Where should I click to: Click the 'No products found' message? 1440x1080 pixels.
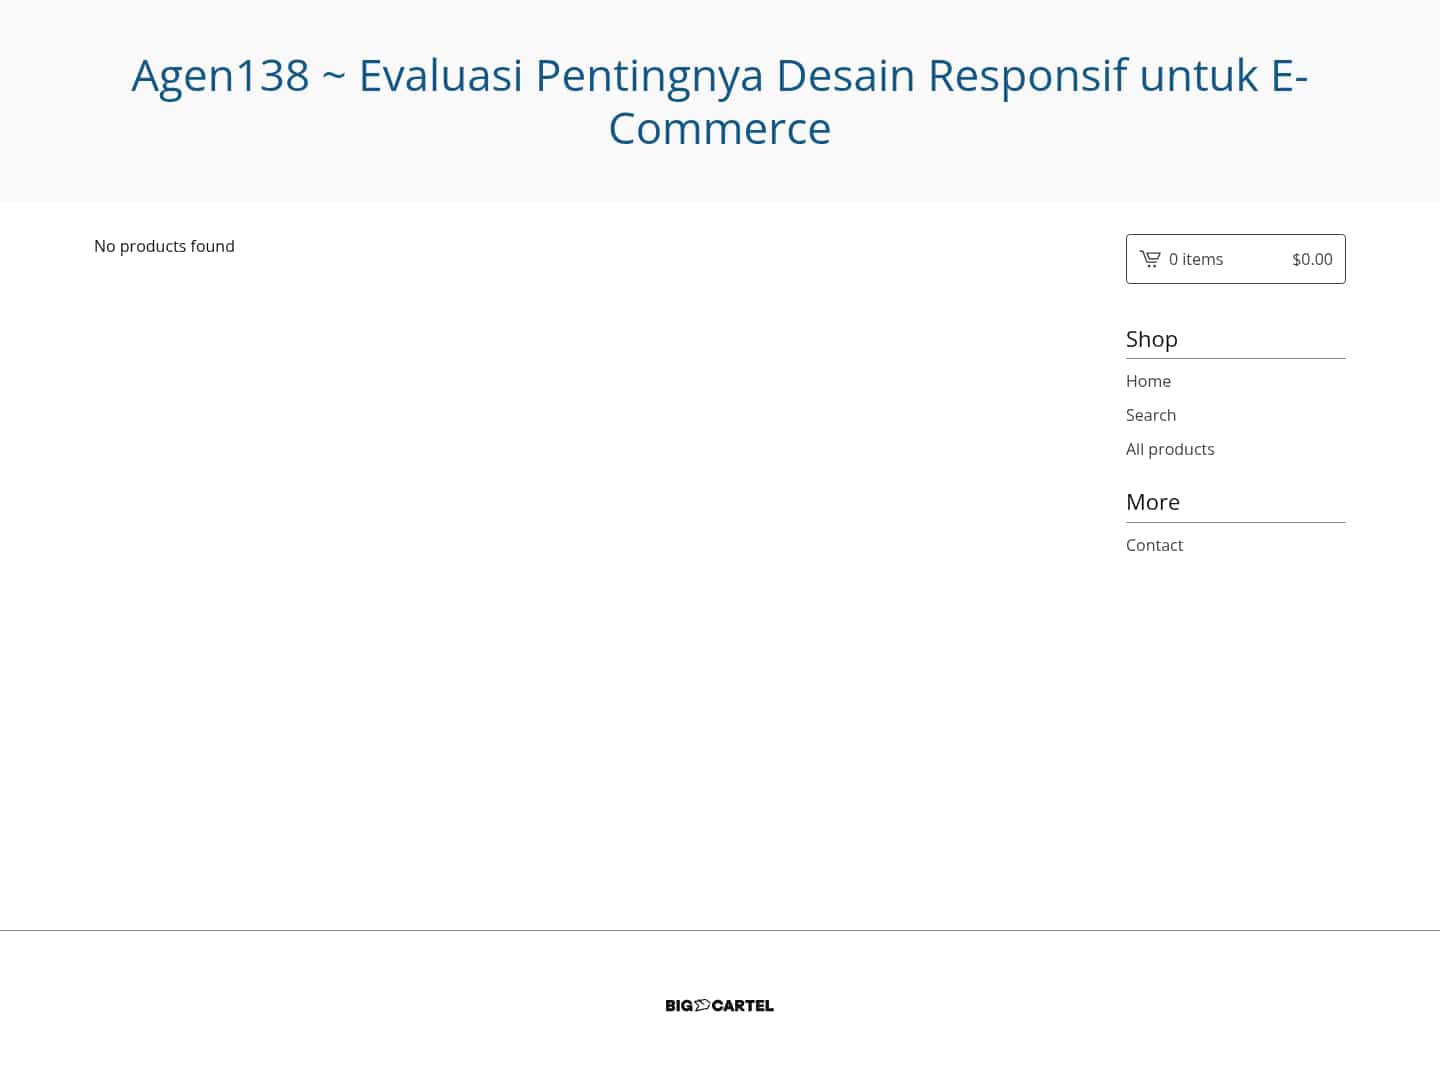[164, 246]
